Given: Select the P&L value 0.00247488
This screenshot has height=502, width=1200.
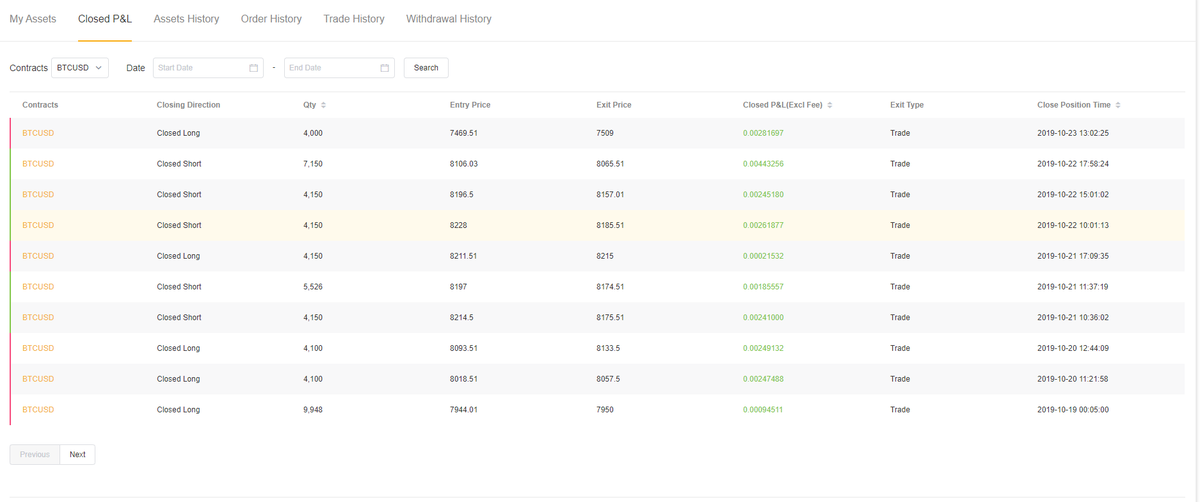Looking at the screenshot, I should tap(763, 379).
